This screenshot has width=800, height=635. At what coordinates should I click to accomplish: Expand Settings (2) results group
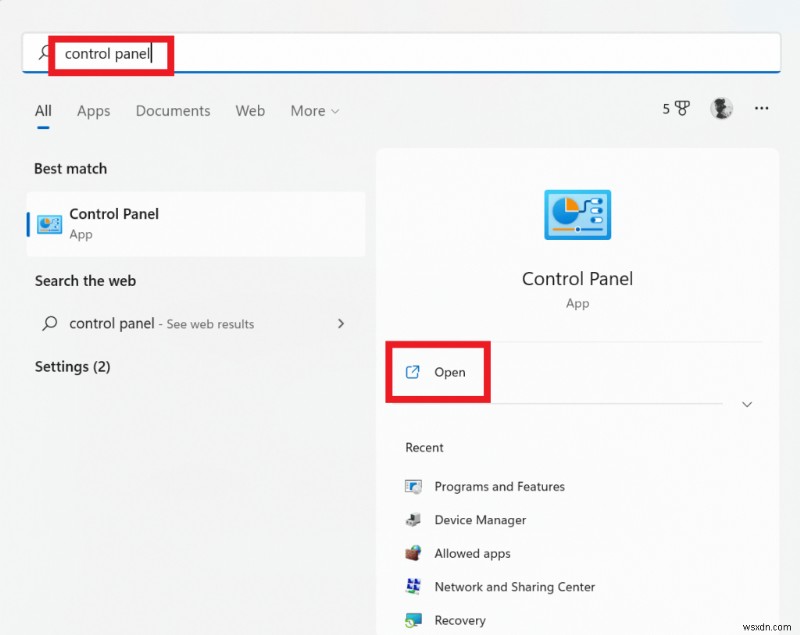72,367
